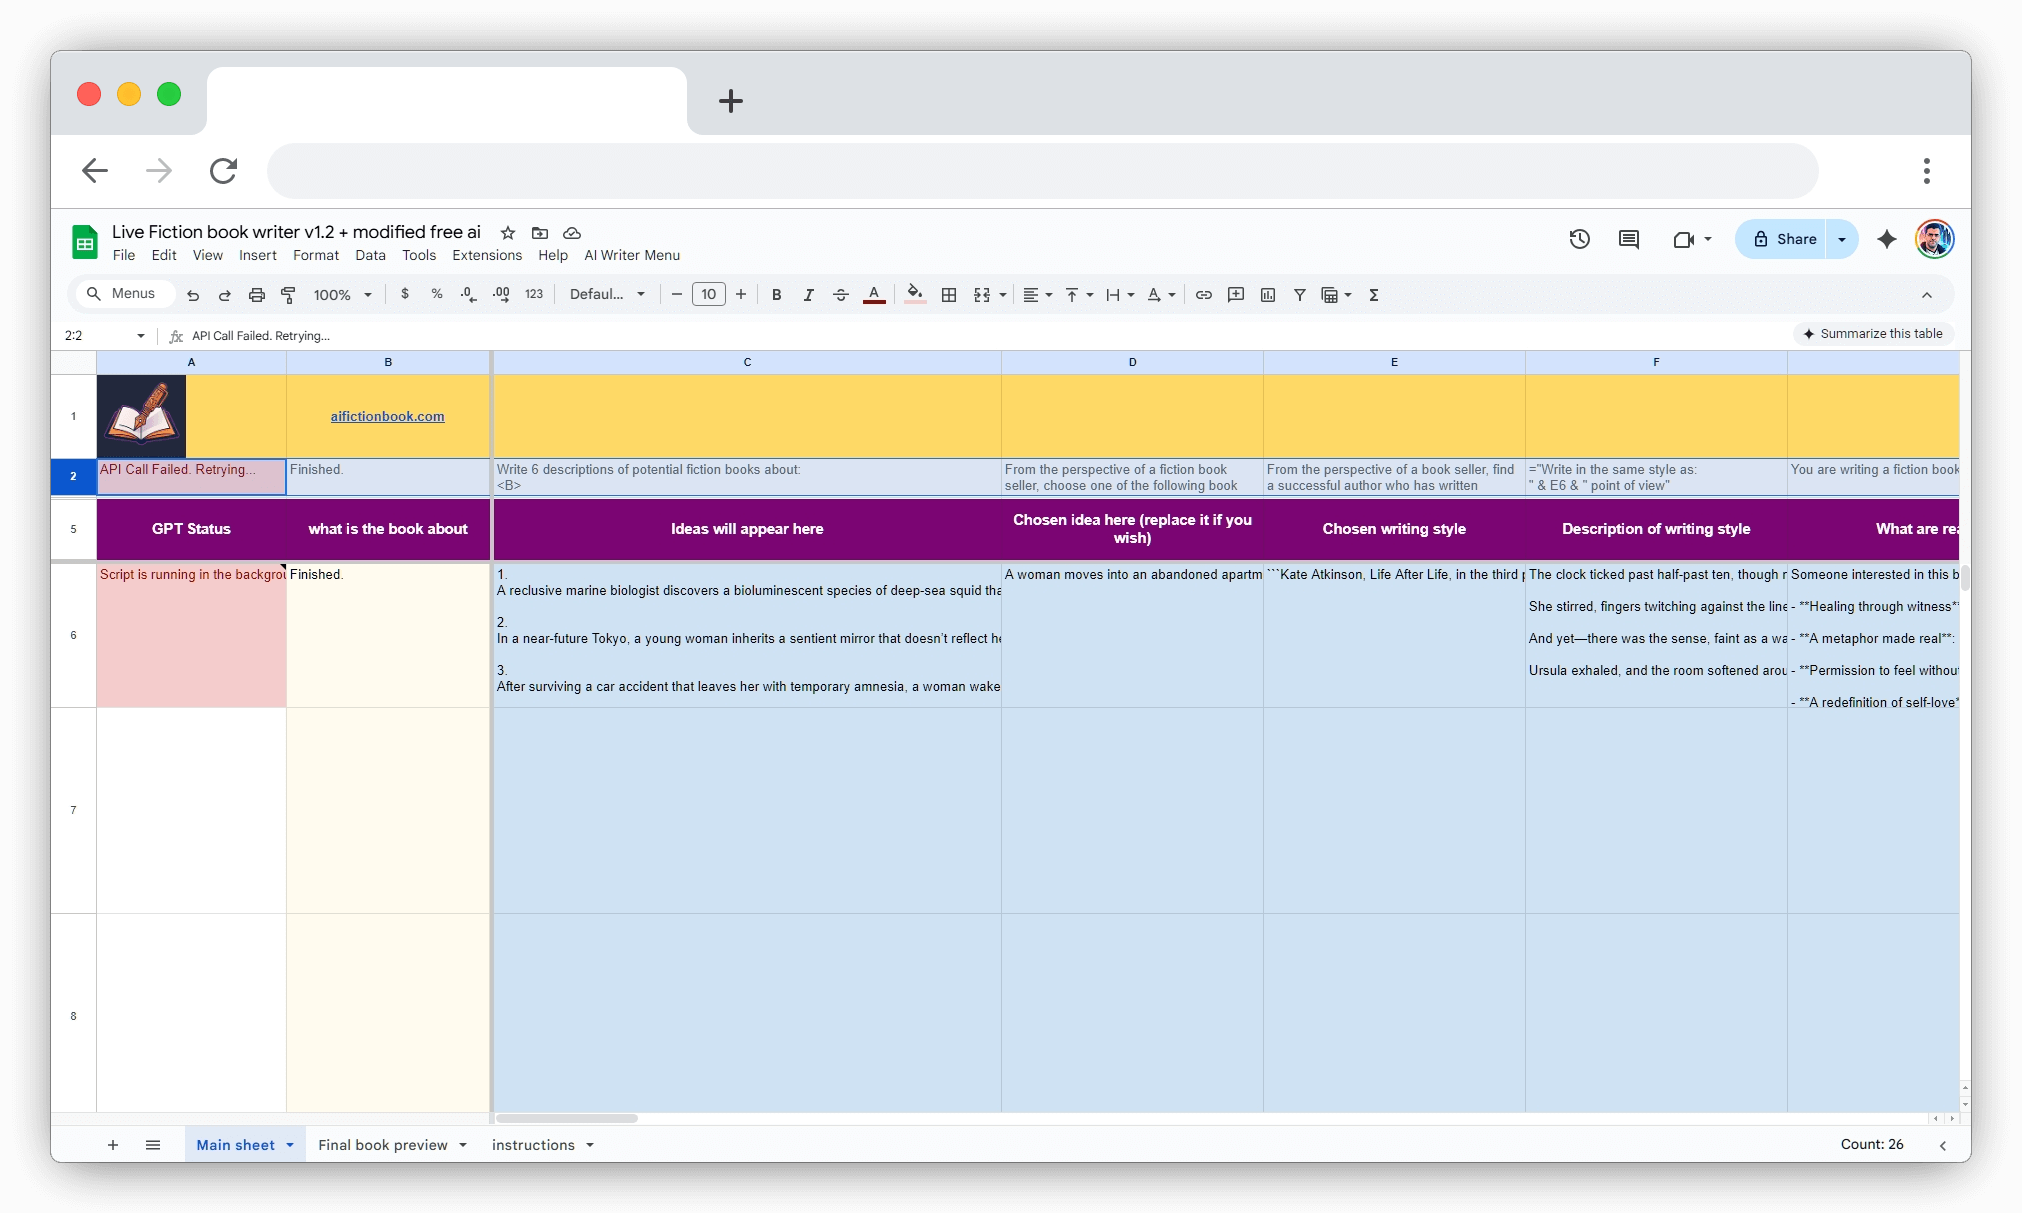Click the font size input field
This screenshot has height=1213, width=2022.
pos(709,294)
